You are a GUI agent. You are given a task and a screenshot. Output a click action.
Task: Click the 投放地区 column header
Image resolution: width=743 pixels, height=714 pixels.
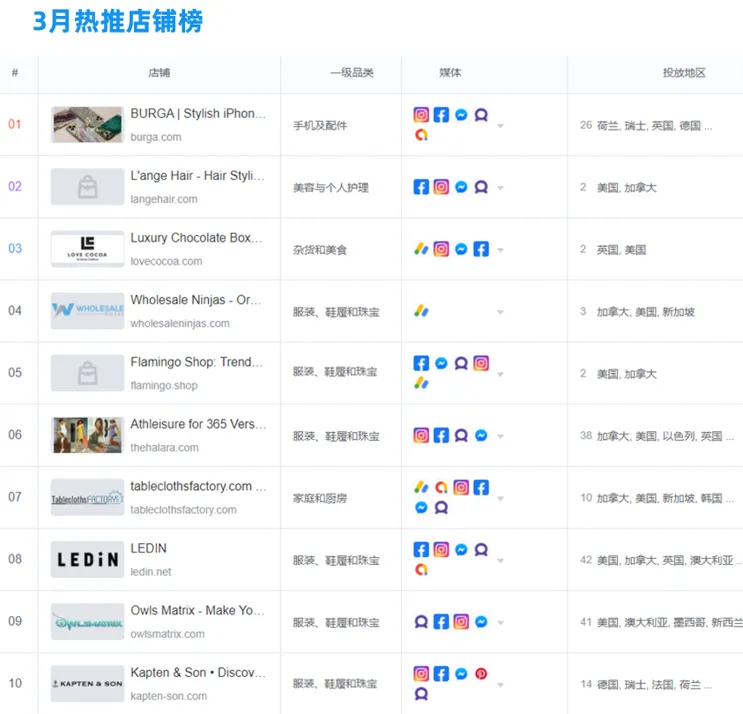coord(684,72)
